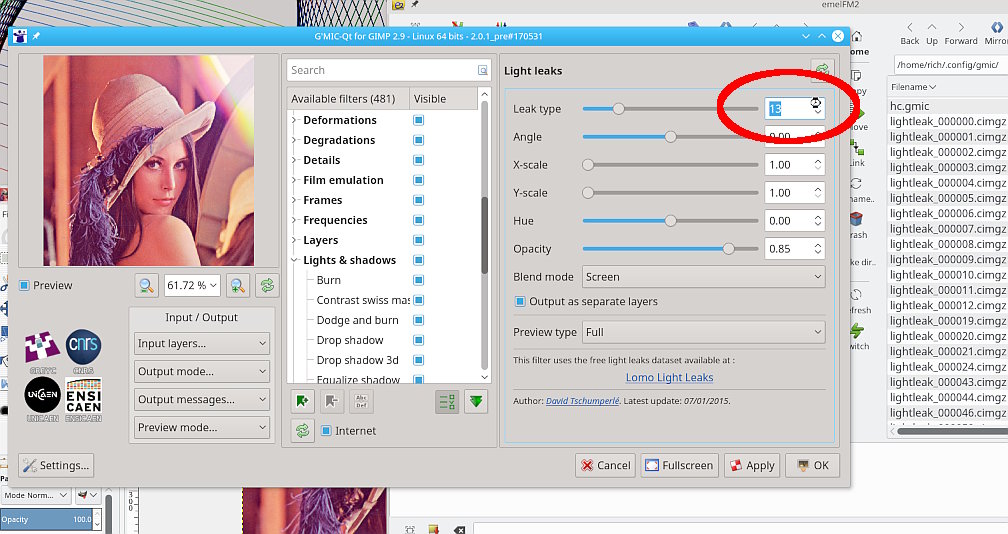Image resolution: width=1008 pixels, height=534 pixels.
Task: Click the reset zoom refresh icon
Action: [267, 285]
